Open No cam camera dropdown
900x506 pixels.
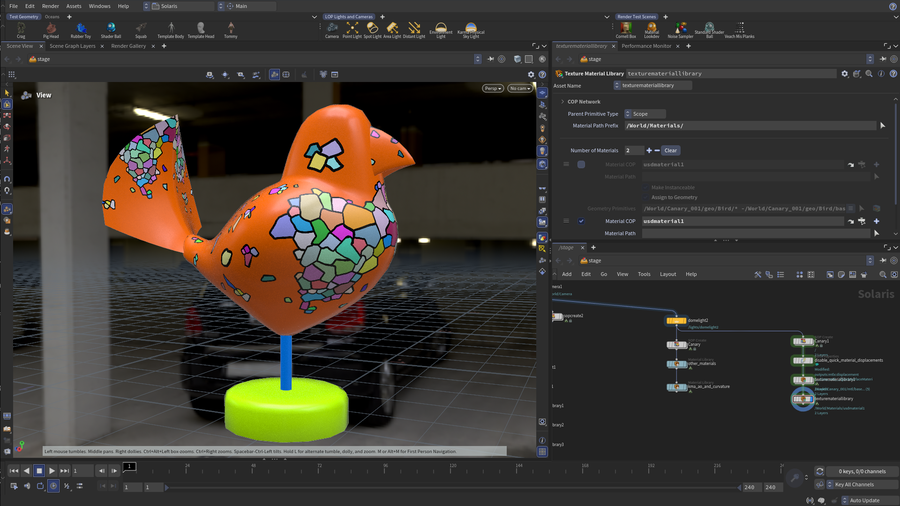click(520, 88)
